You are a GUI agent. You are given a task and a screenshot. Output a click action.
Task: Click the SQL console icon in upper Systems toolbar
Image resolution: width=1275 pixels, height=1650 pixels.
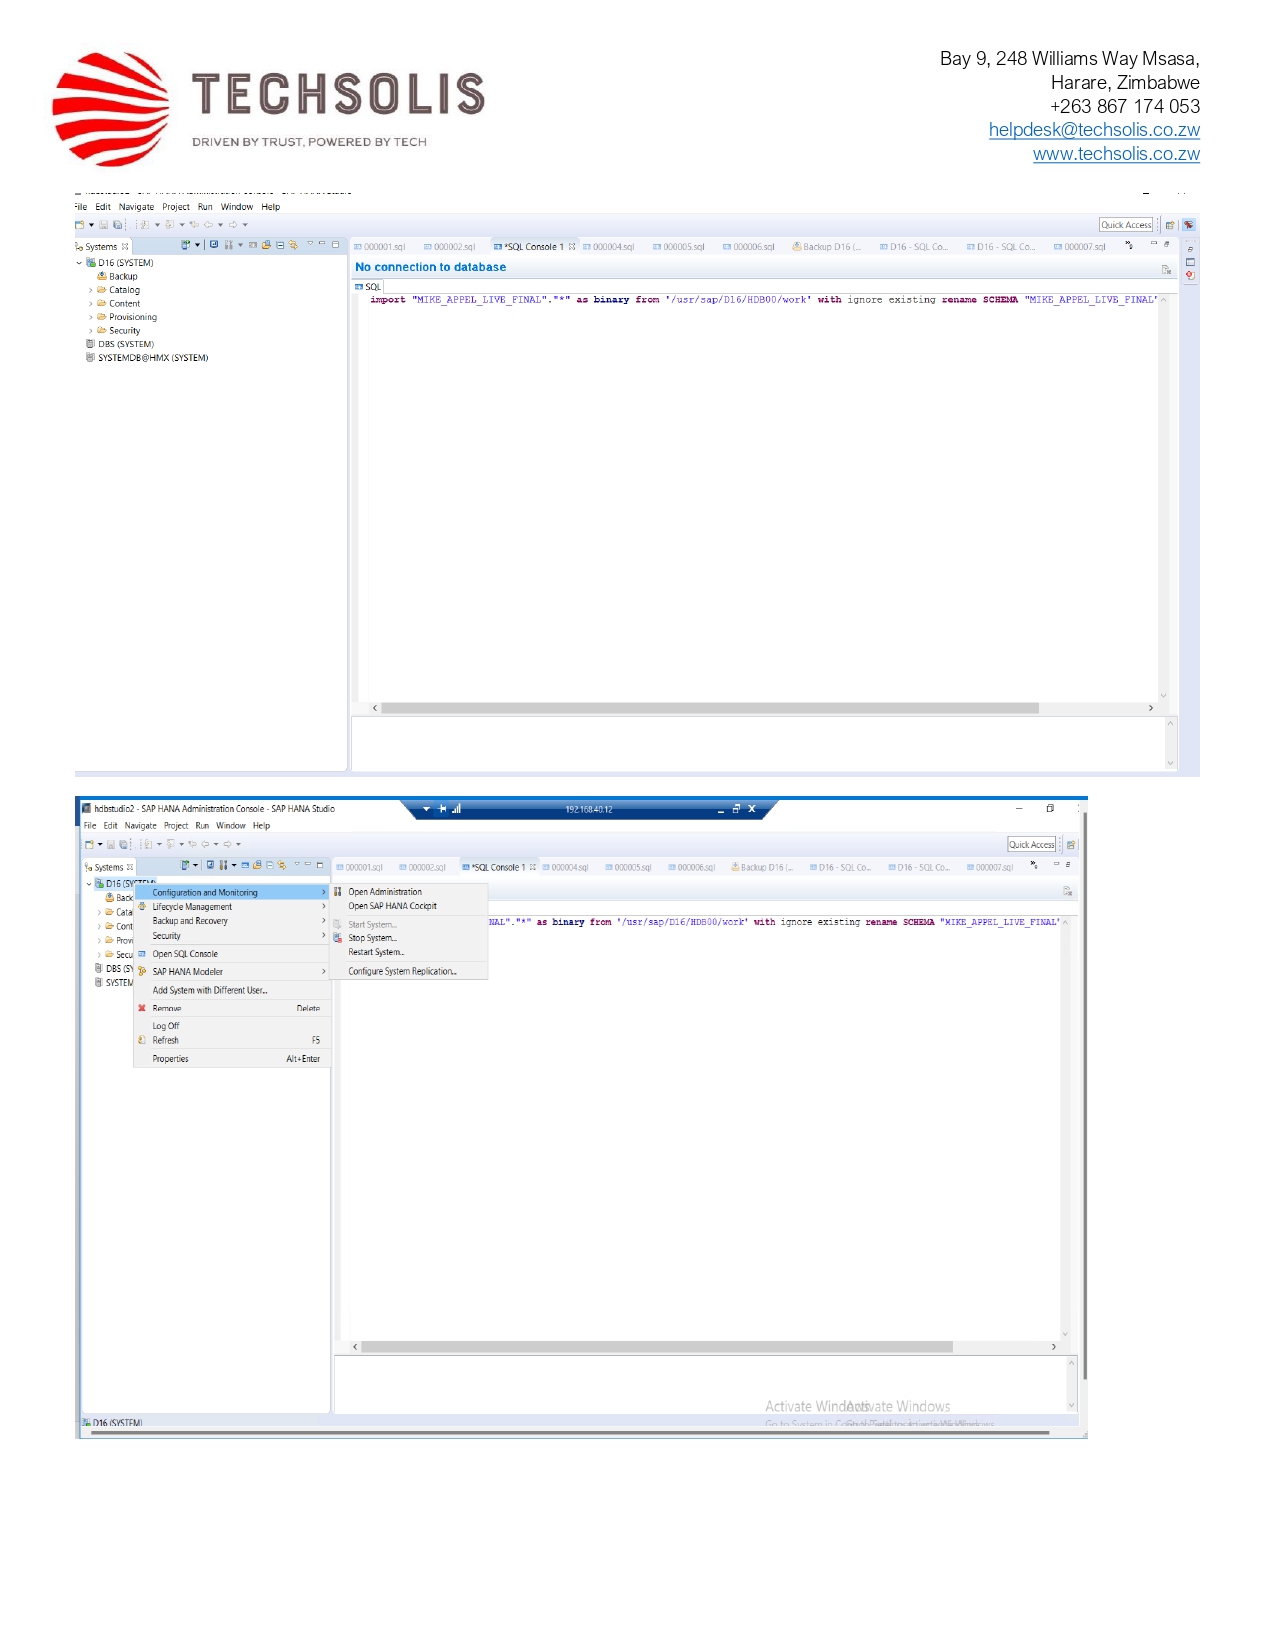coord(253,245)
